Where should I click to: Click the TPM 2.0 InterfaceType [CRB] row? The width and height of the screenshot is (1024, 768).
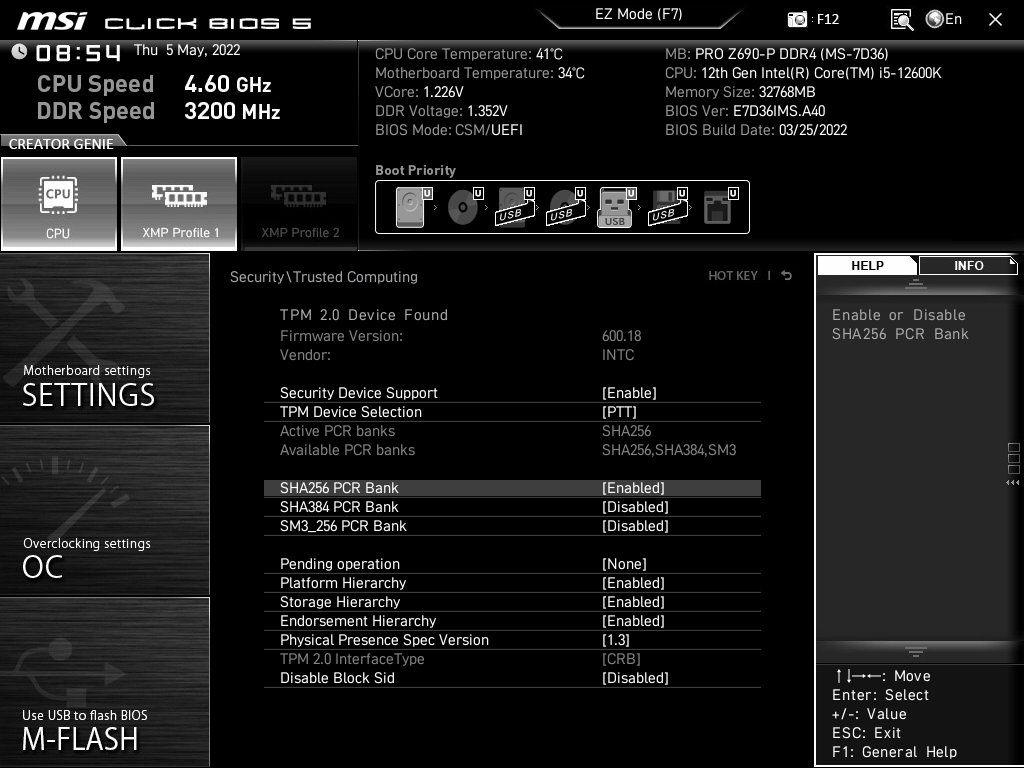click(512, 659)
